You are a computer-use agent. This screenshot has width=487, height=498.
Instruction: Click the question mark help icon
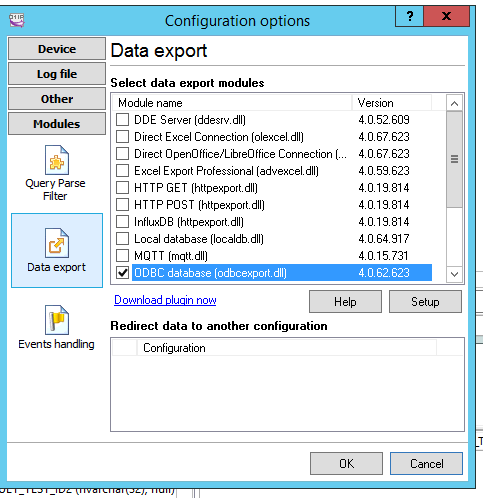coord(409,16)
